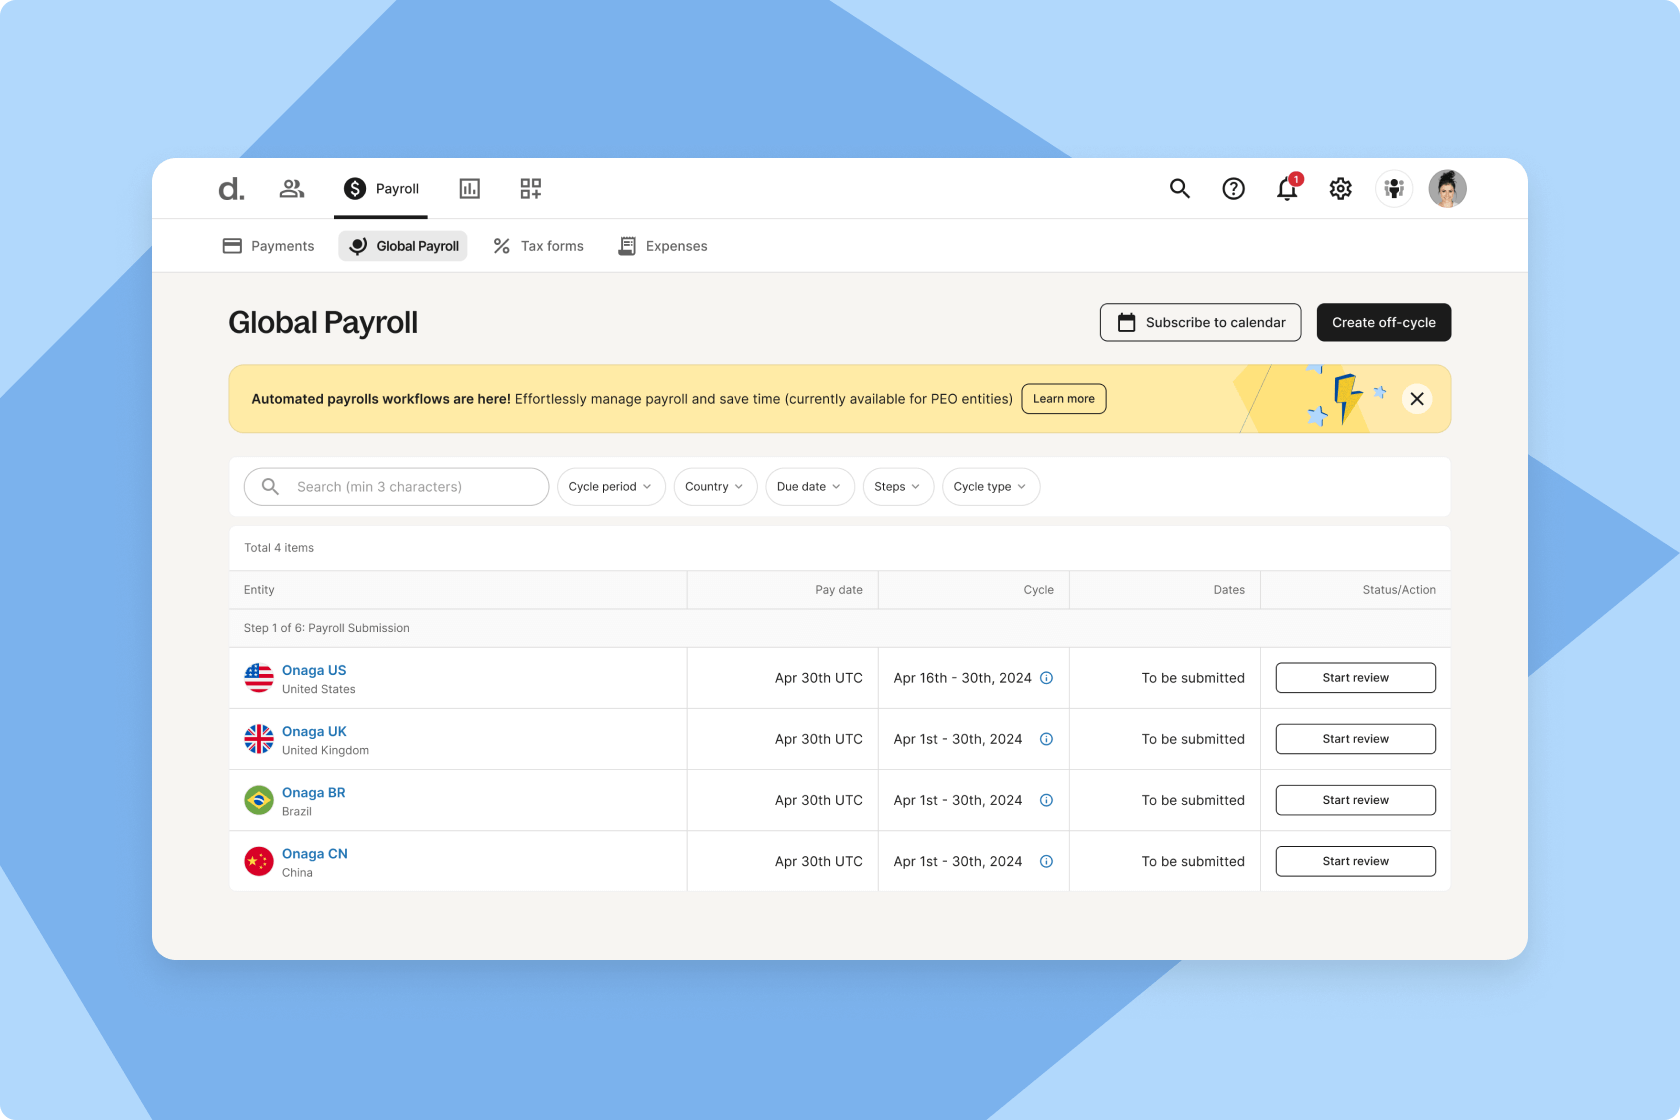Check notifications via the bell icon
Screen dimensions: 1680x1120
[x=1286, y=191]
